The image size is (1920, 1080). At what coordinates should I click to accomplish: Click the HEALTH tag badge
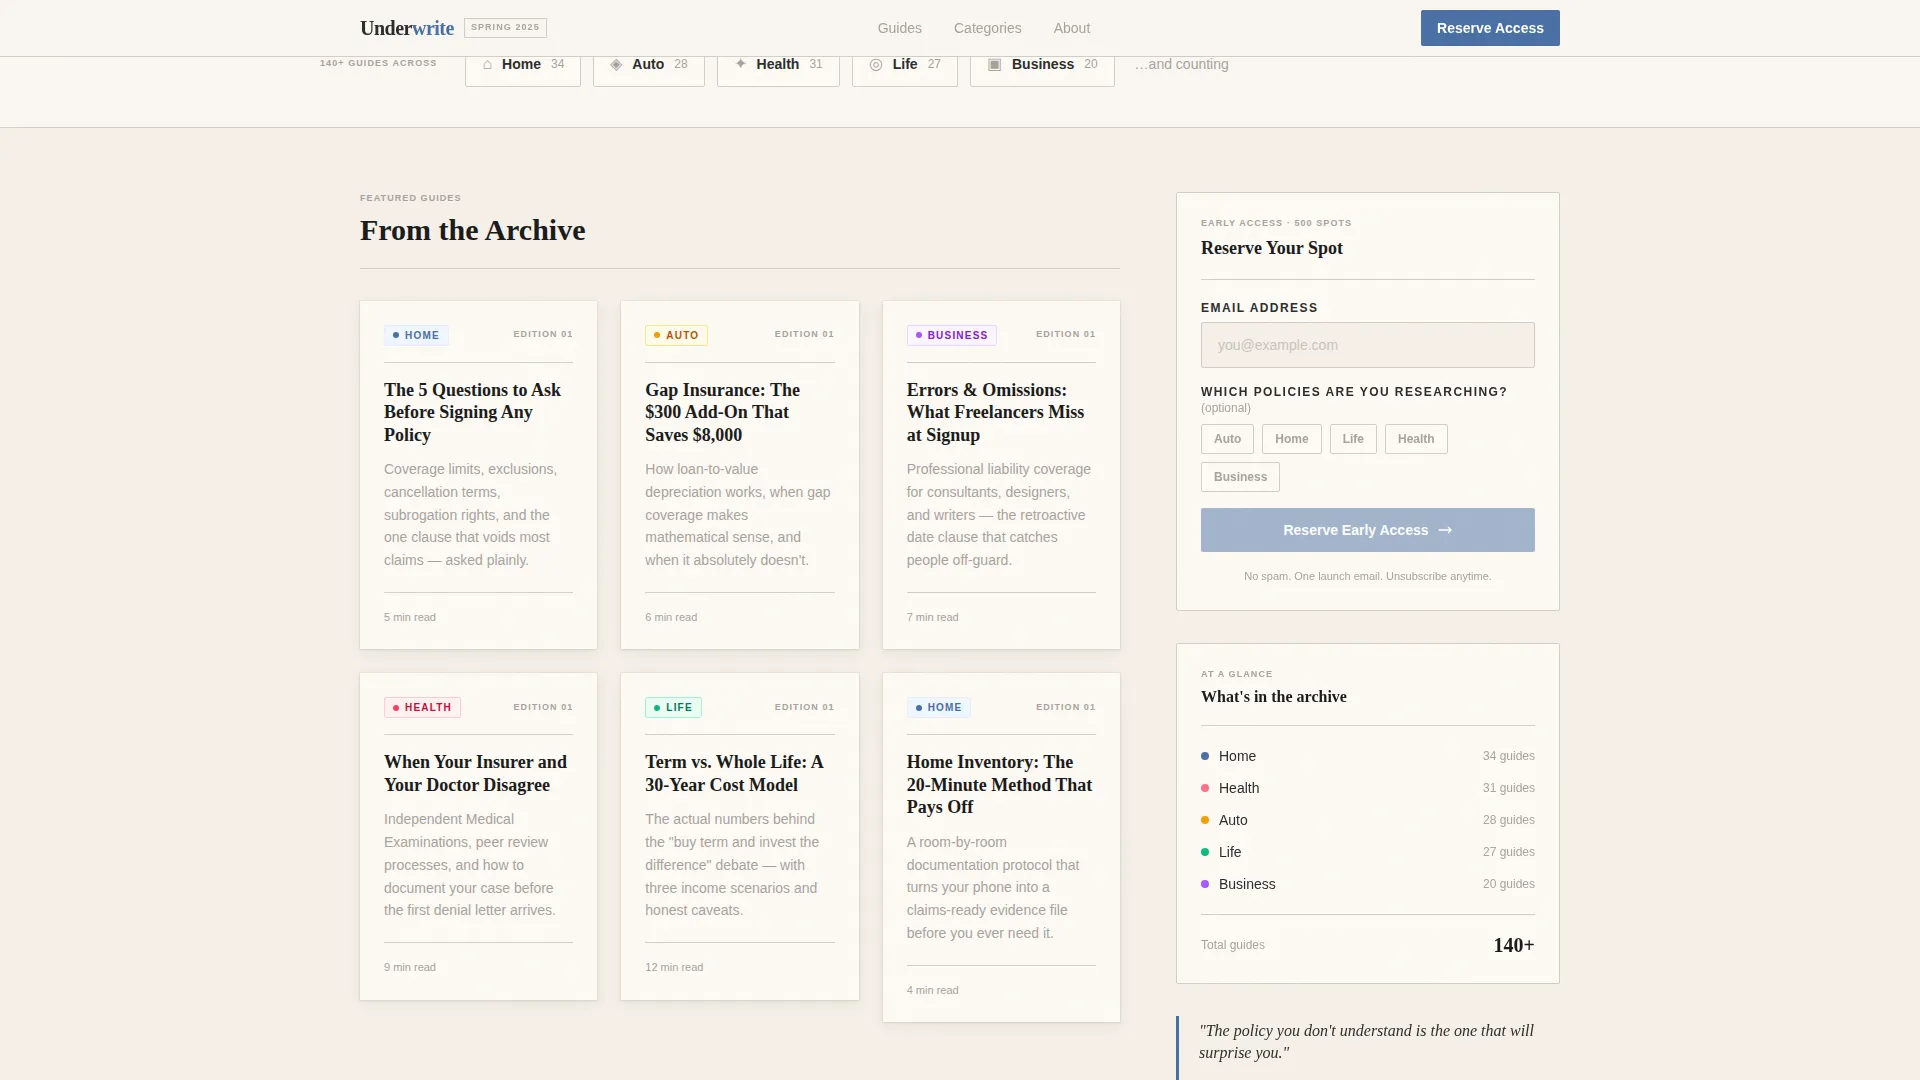pyautogui.click(x=422, y=707)
